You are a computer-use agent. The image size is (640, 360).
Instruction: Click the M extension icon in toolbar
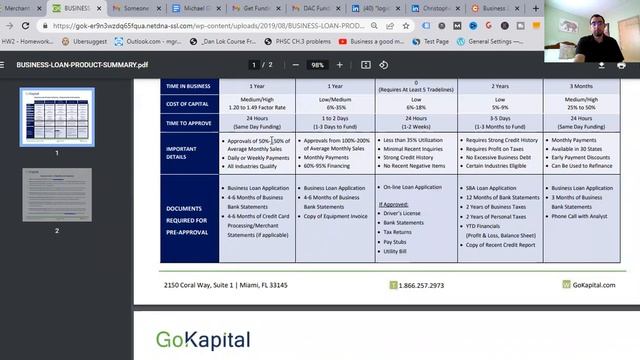coord(457,26)
